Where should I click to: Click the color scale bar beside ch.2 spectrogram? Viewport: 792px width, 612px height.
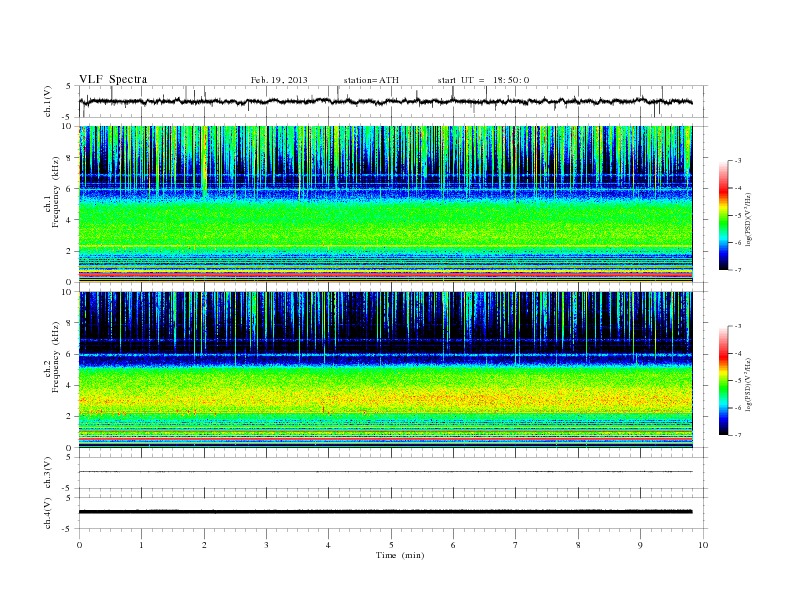tap(724, 380)
